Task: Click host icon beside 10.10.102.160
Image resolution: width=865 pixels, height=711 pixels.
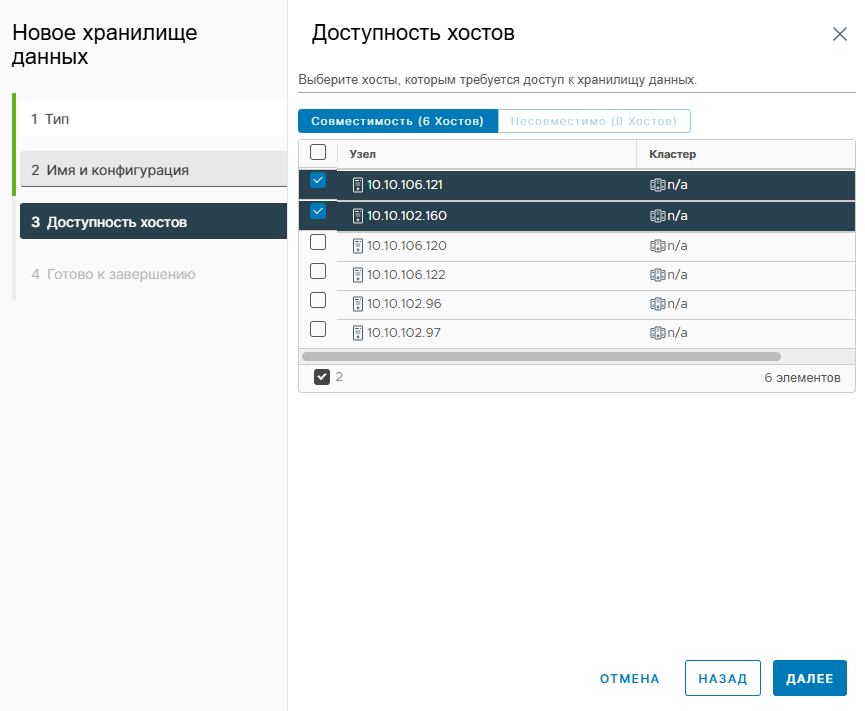Action: 358,216
